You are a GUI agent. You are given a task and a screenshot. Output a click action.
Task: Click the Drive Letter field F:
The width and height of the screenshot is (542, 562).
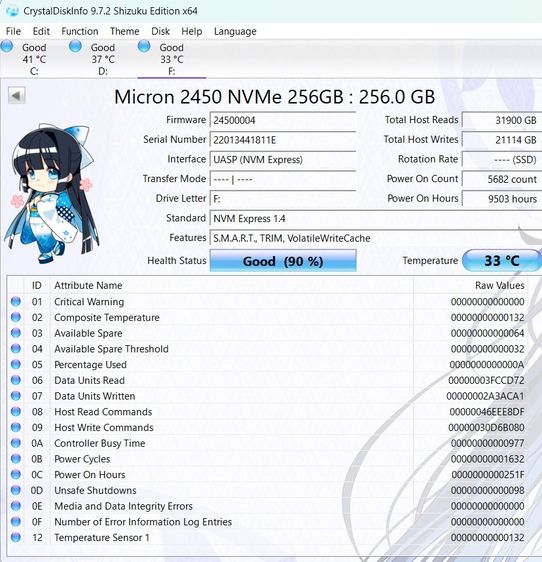click(283, 199)
